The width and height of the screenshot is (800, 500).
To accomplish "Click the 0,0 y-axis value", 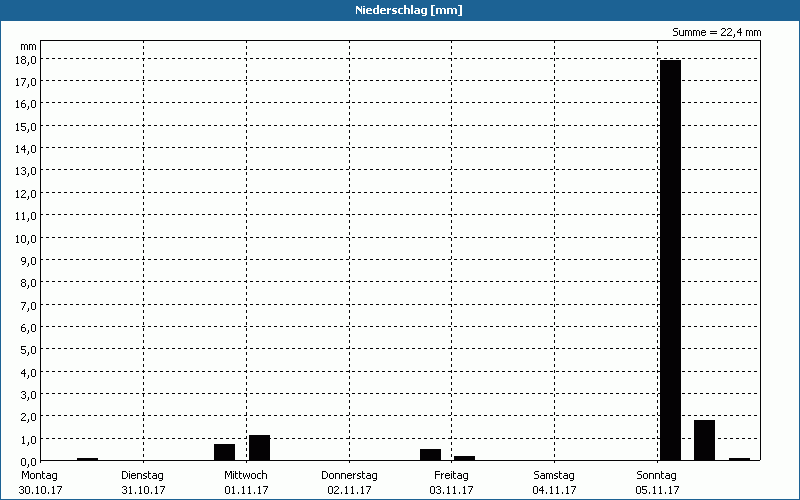I will point(29,461).
